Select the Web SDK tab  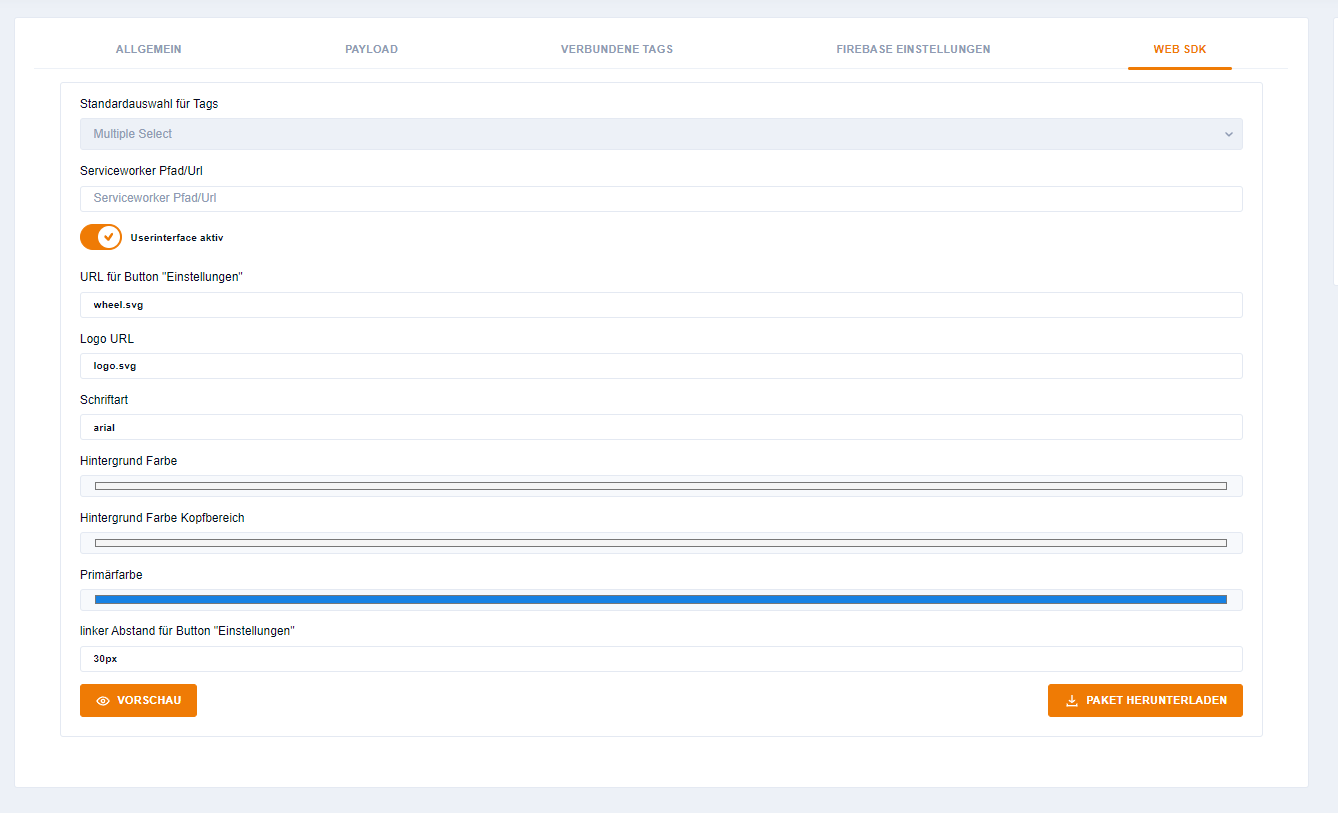point(1180,49)
